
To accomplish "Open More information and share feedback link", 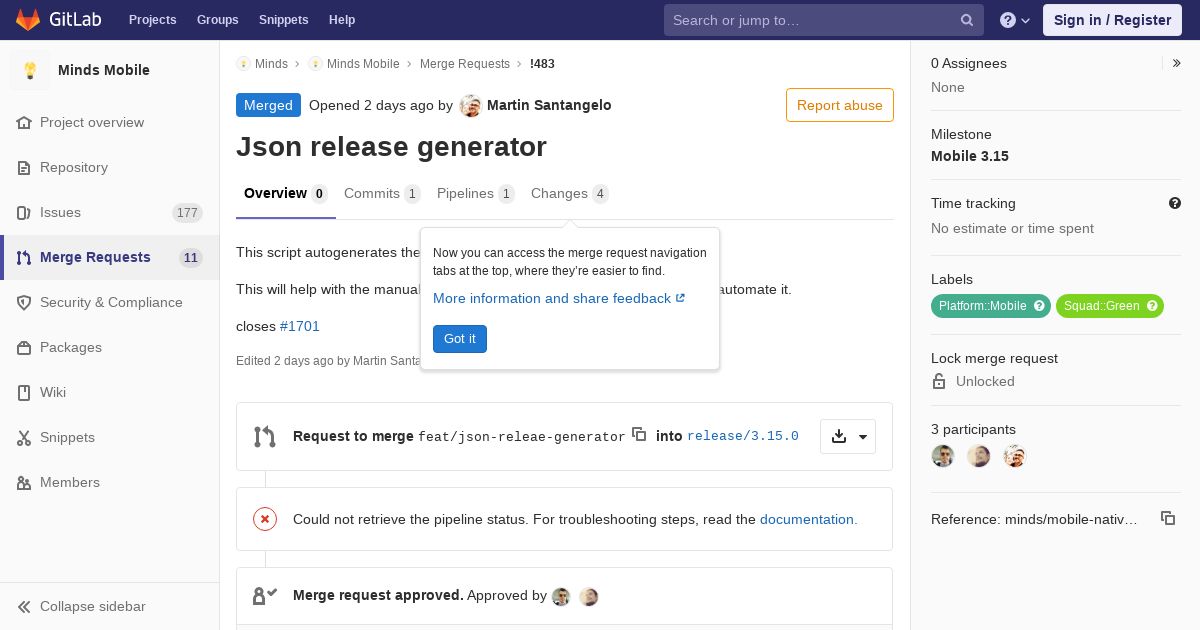I will pos(559,298).
